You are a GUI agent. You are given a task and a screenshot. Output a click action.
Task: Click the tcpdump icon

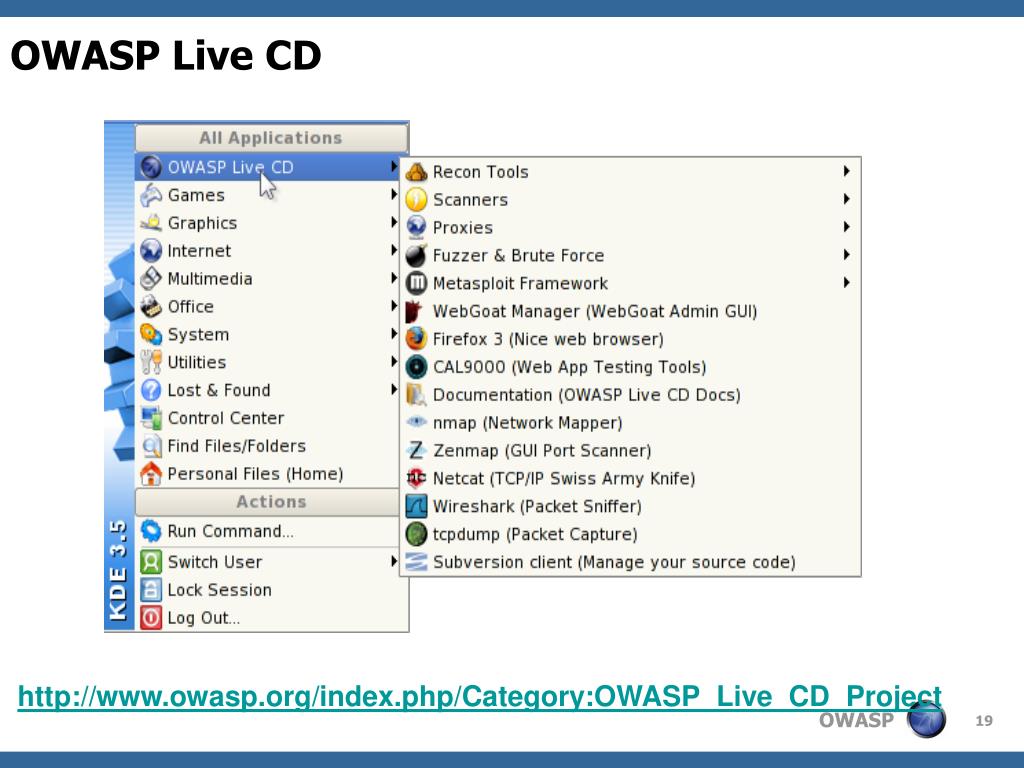416,534
